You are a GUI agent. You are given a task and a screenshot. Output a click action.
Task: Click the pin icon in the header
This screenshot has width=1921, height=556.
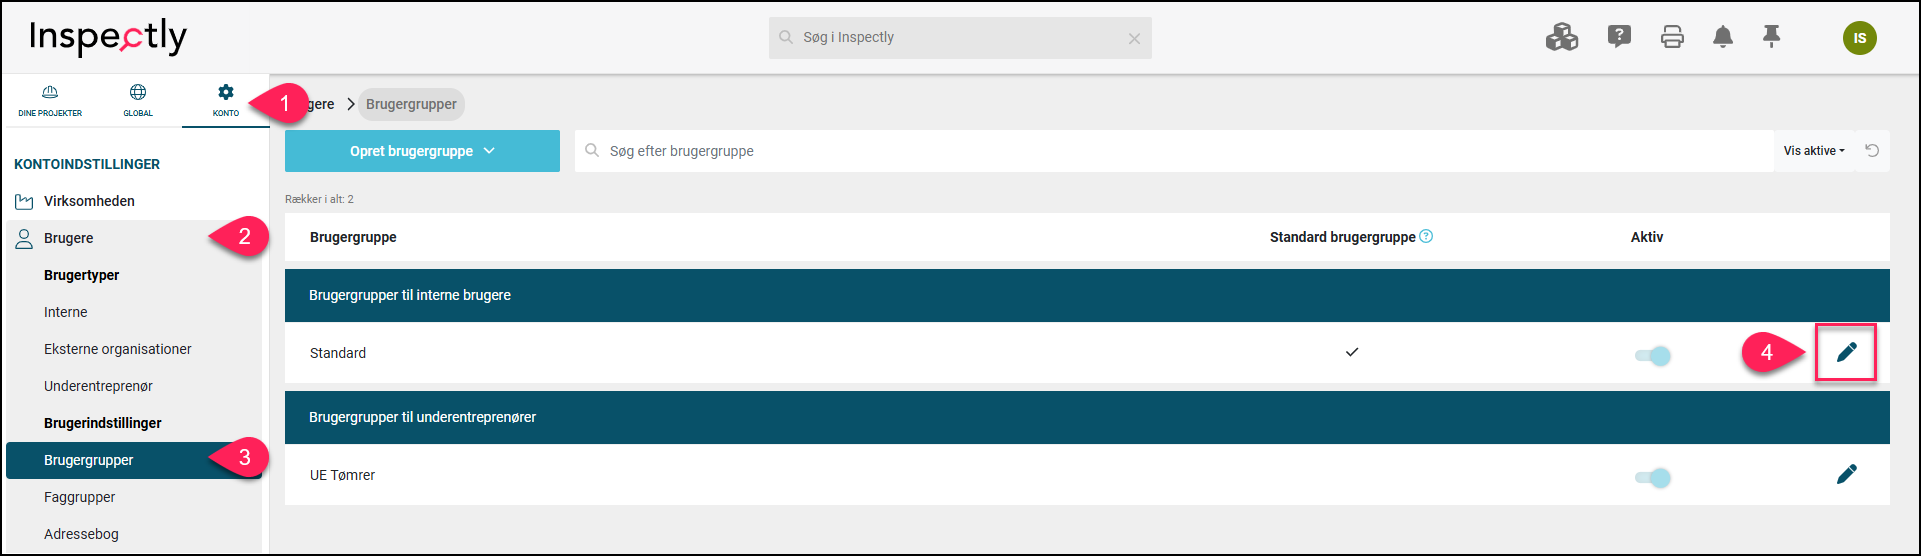point(1771,37)
